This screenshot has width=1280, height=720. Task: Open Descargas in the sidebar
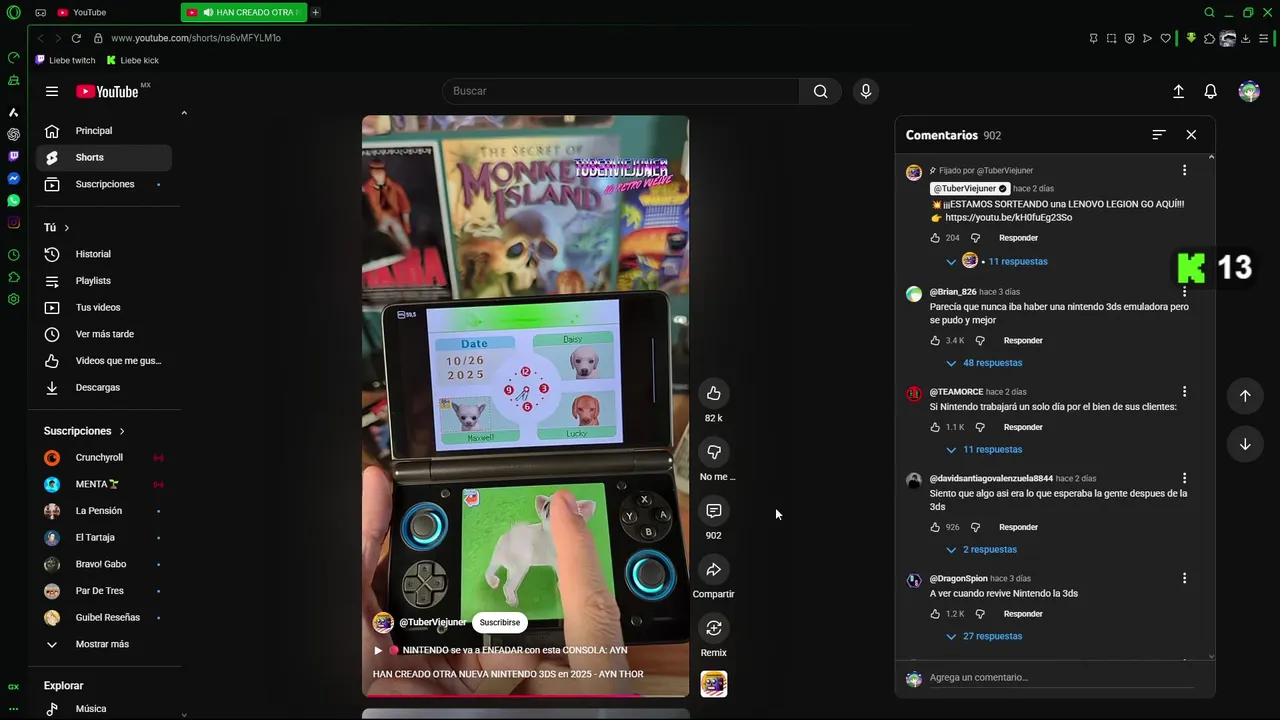pos(104,387)
